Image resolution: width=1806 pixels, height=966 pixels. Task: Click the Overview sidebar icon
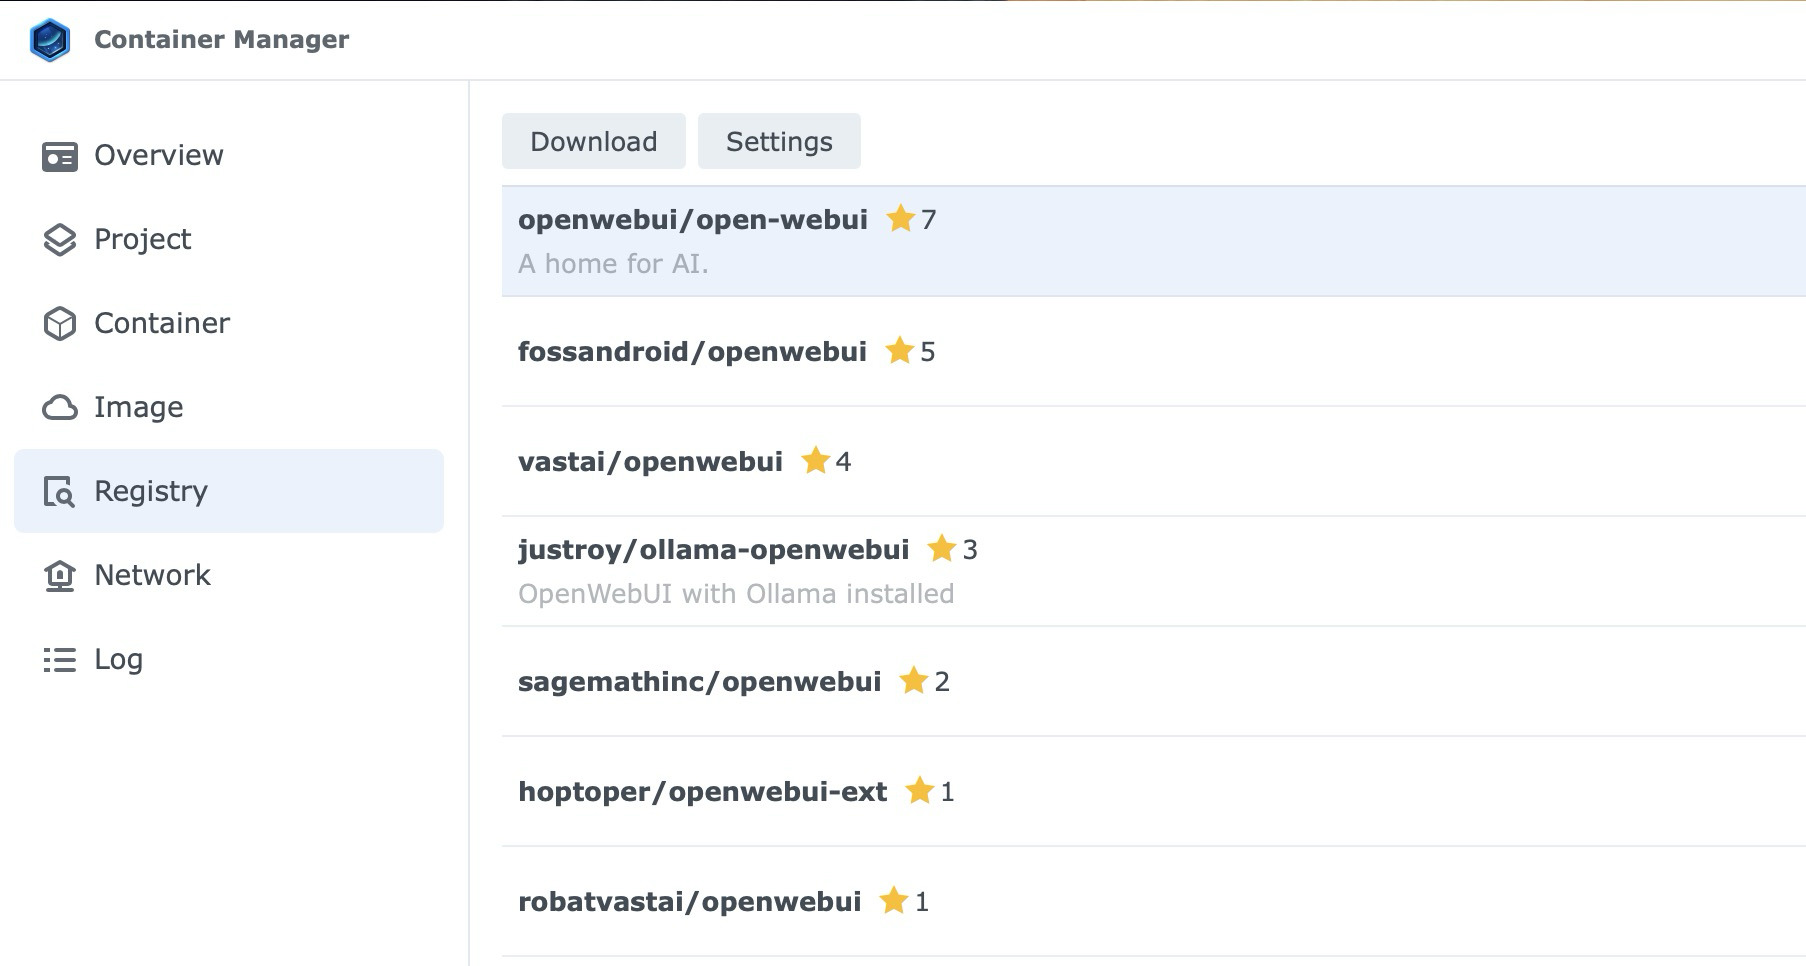click(60, 155)
